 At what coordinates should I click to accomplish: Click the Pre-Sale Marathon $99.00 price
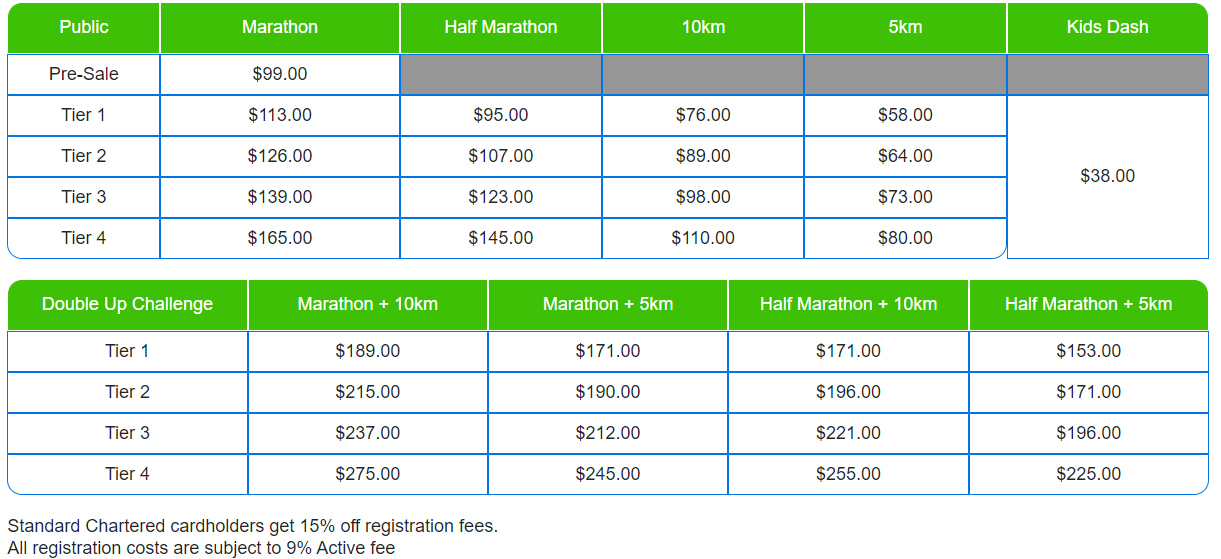280,74
